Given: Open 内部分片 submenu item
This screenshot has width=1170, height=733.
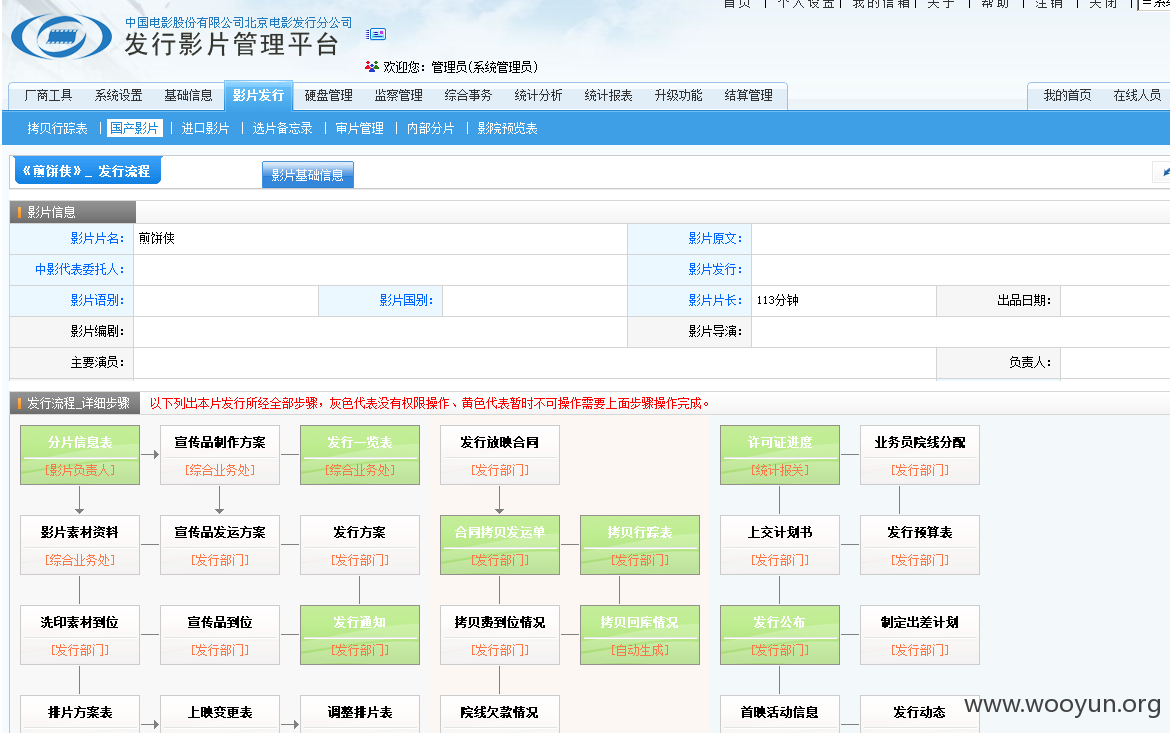Looking at the screenshot, I should point(431,128).
